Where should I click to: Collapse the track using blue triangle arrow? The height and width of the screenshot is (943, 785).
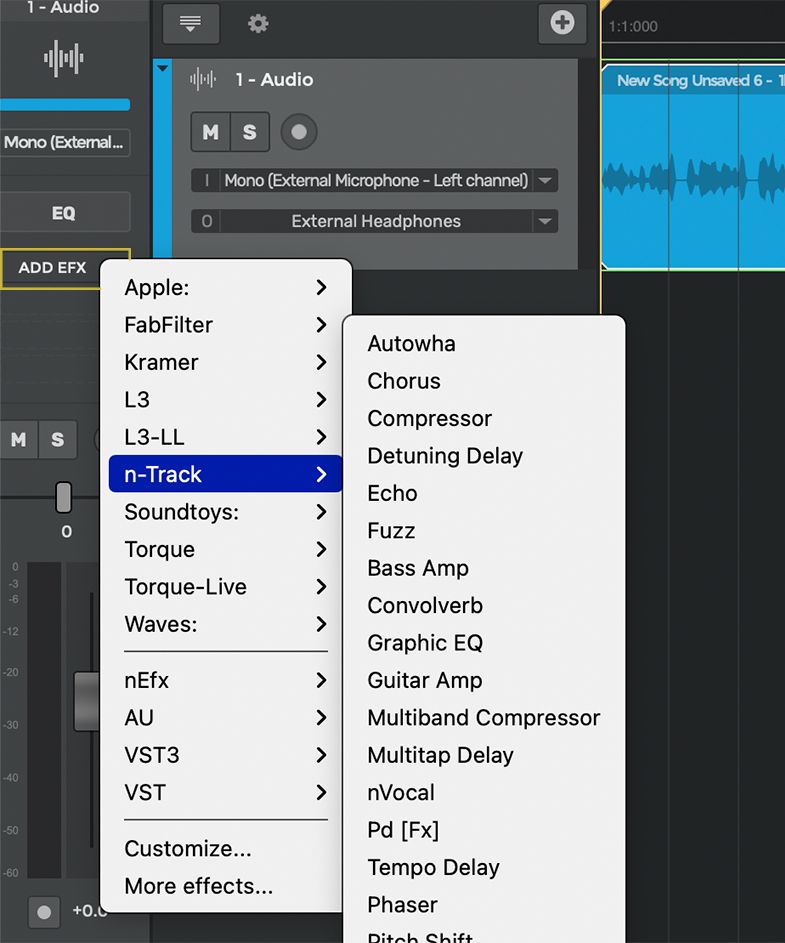point(162,68)
